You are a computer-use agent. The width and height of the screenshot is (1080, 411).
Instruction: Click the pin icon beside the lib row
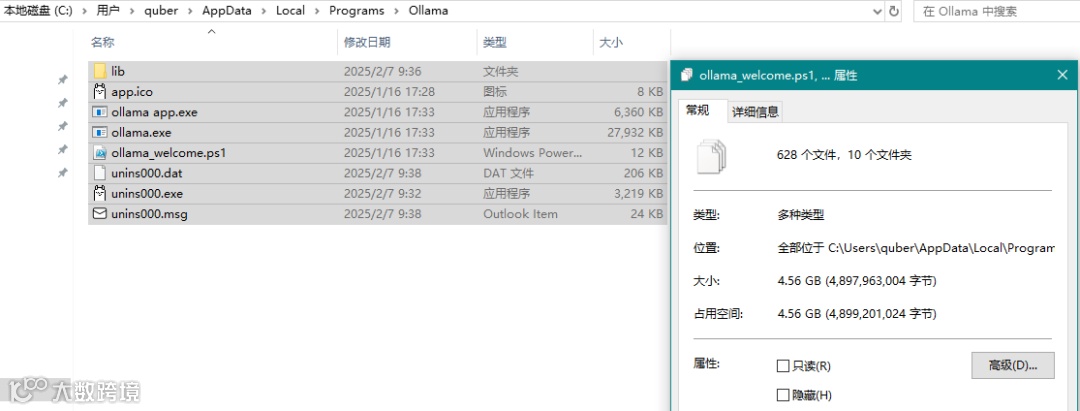[x=62, y=81]
